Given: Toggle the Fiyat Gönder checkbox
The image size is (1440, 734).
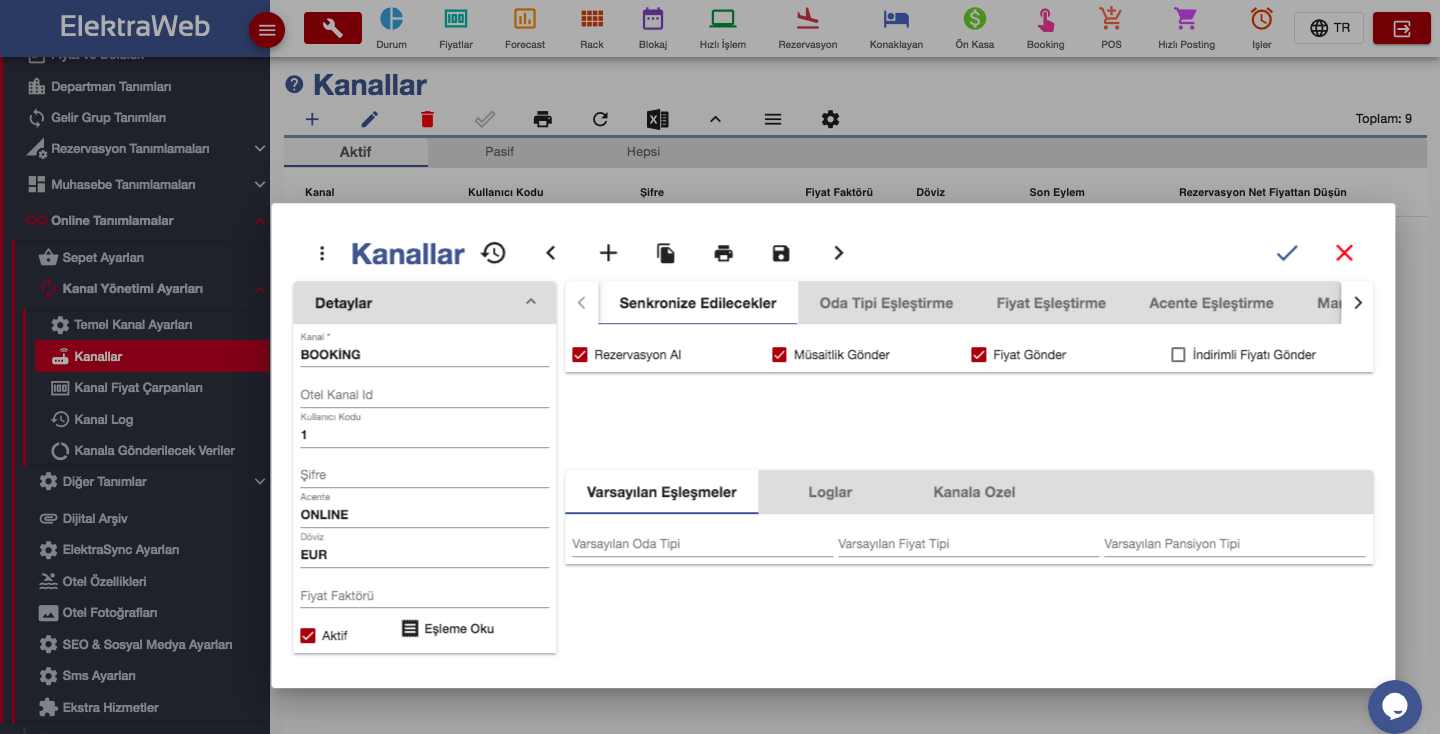Looking at the screenshot, I should pyautogui.click(x=979, y=354).
